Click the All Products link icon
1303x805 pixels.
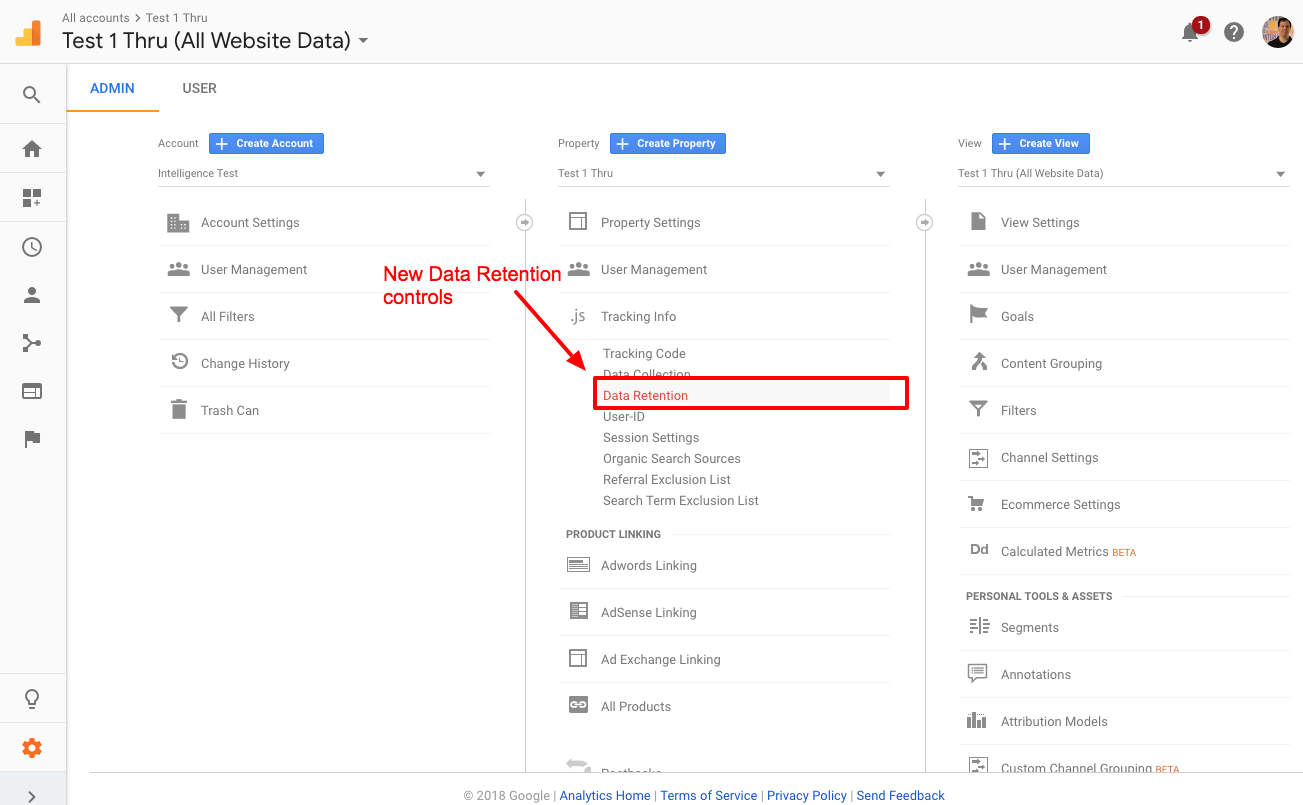578,705
